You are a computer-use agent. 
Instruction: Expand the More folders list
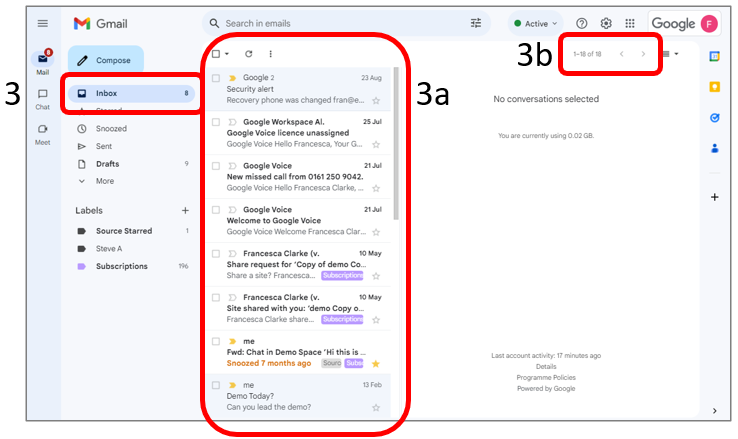pos(104,181)
